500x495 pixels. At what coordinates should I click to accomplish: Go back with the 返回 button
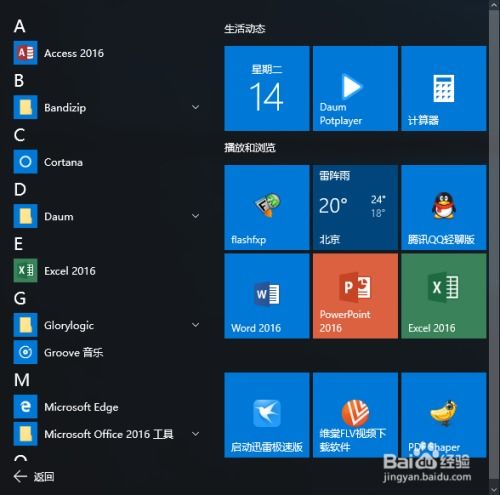(34, 476)
